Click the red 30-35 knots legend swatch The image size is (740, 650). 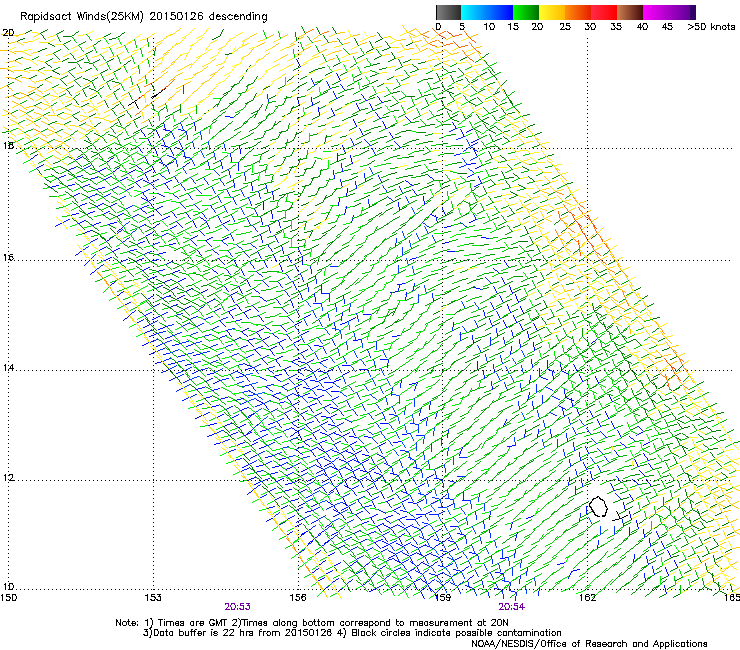[604, 12]
